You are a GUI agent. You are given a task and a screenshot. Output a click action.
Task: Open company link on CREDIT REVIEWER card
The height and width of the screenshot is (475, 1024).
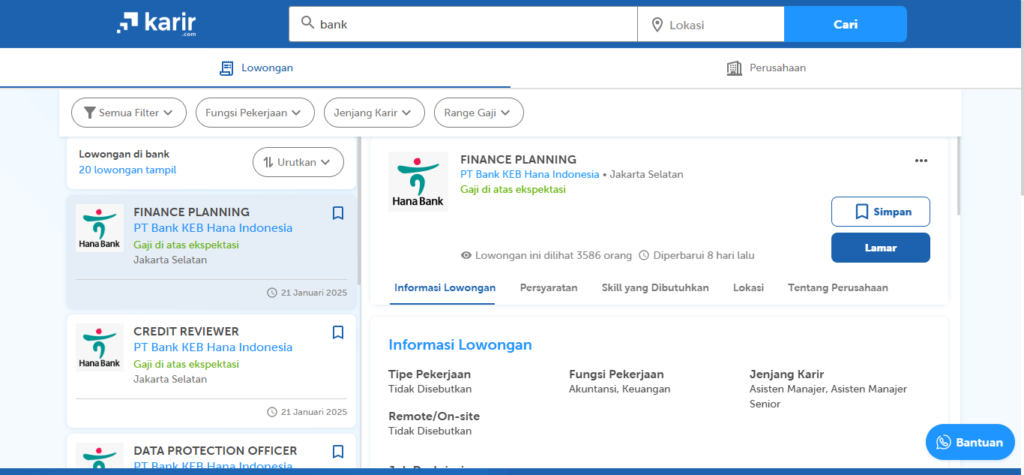tap(213, 347)
